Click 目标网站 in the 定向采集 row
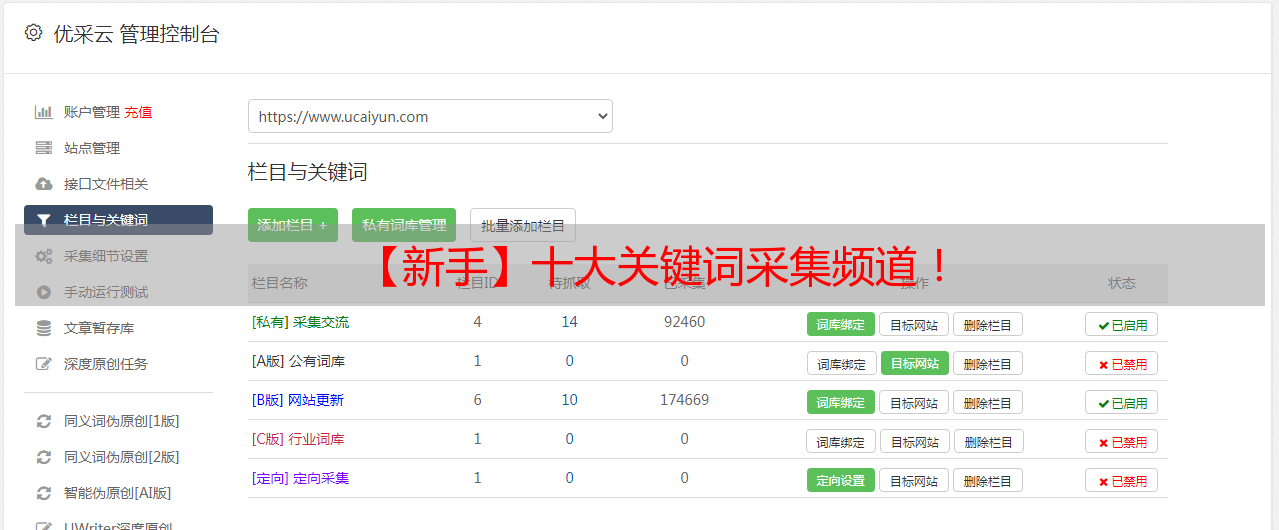This screenshot has height=530, width=1279. pyautogui.click(x=914, y=480)
